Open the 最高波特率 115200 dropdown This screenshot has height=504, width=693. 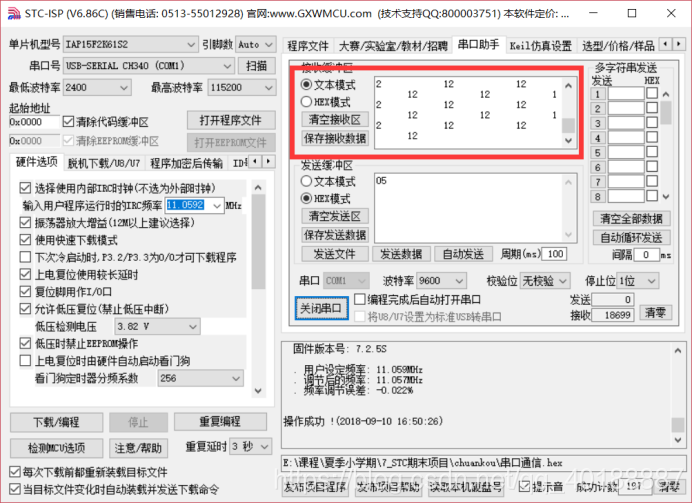click(241, 88)
